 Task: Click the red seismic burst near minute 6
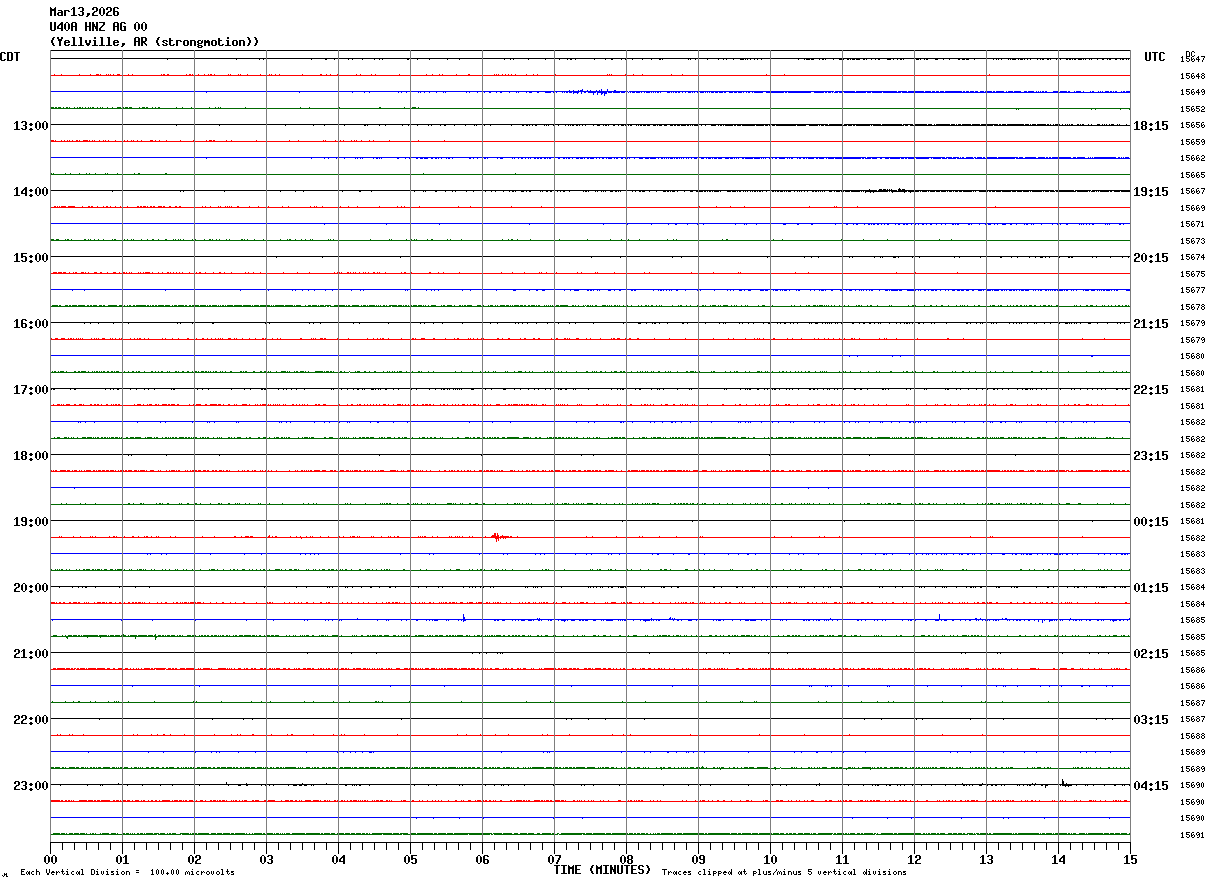499,537
